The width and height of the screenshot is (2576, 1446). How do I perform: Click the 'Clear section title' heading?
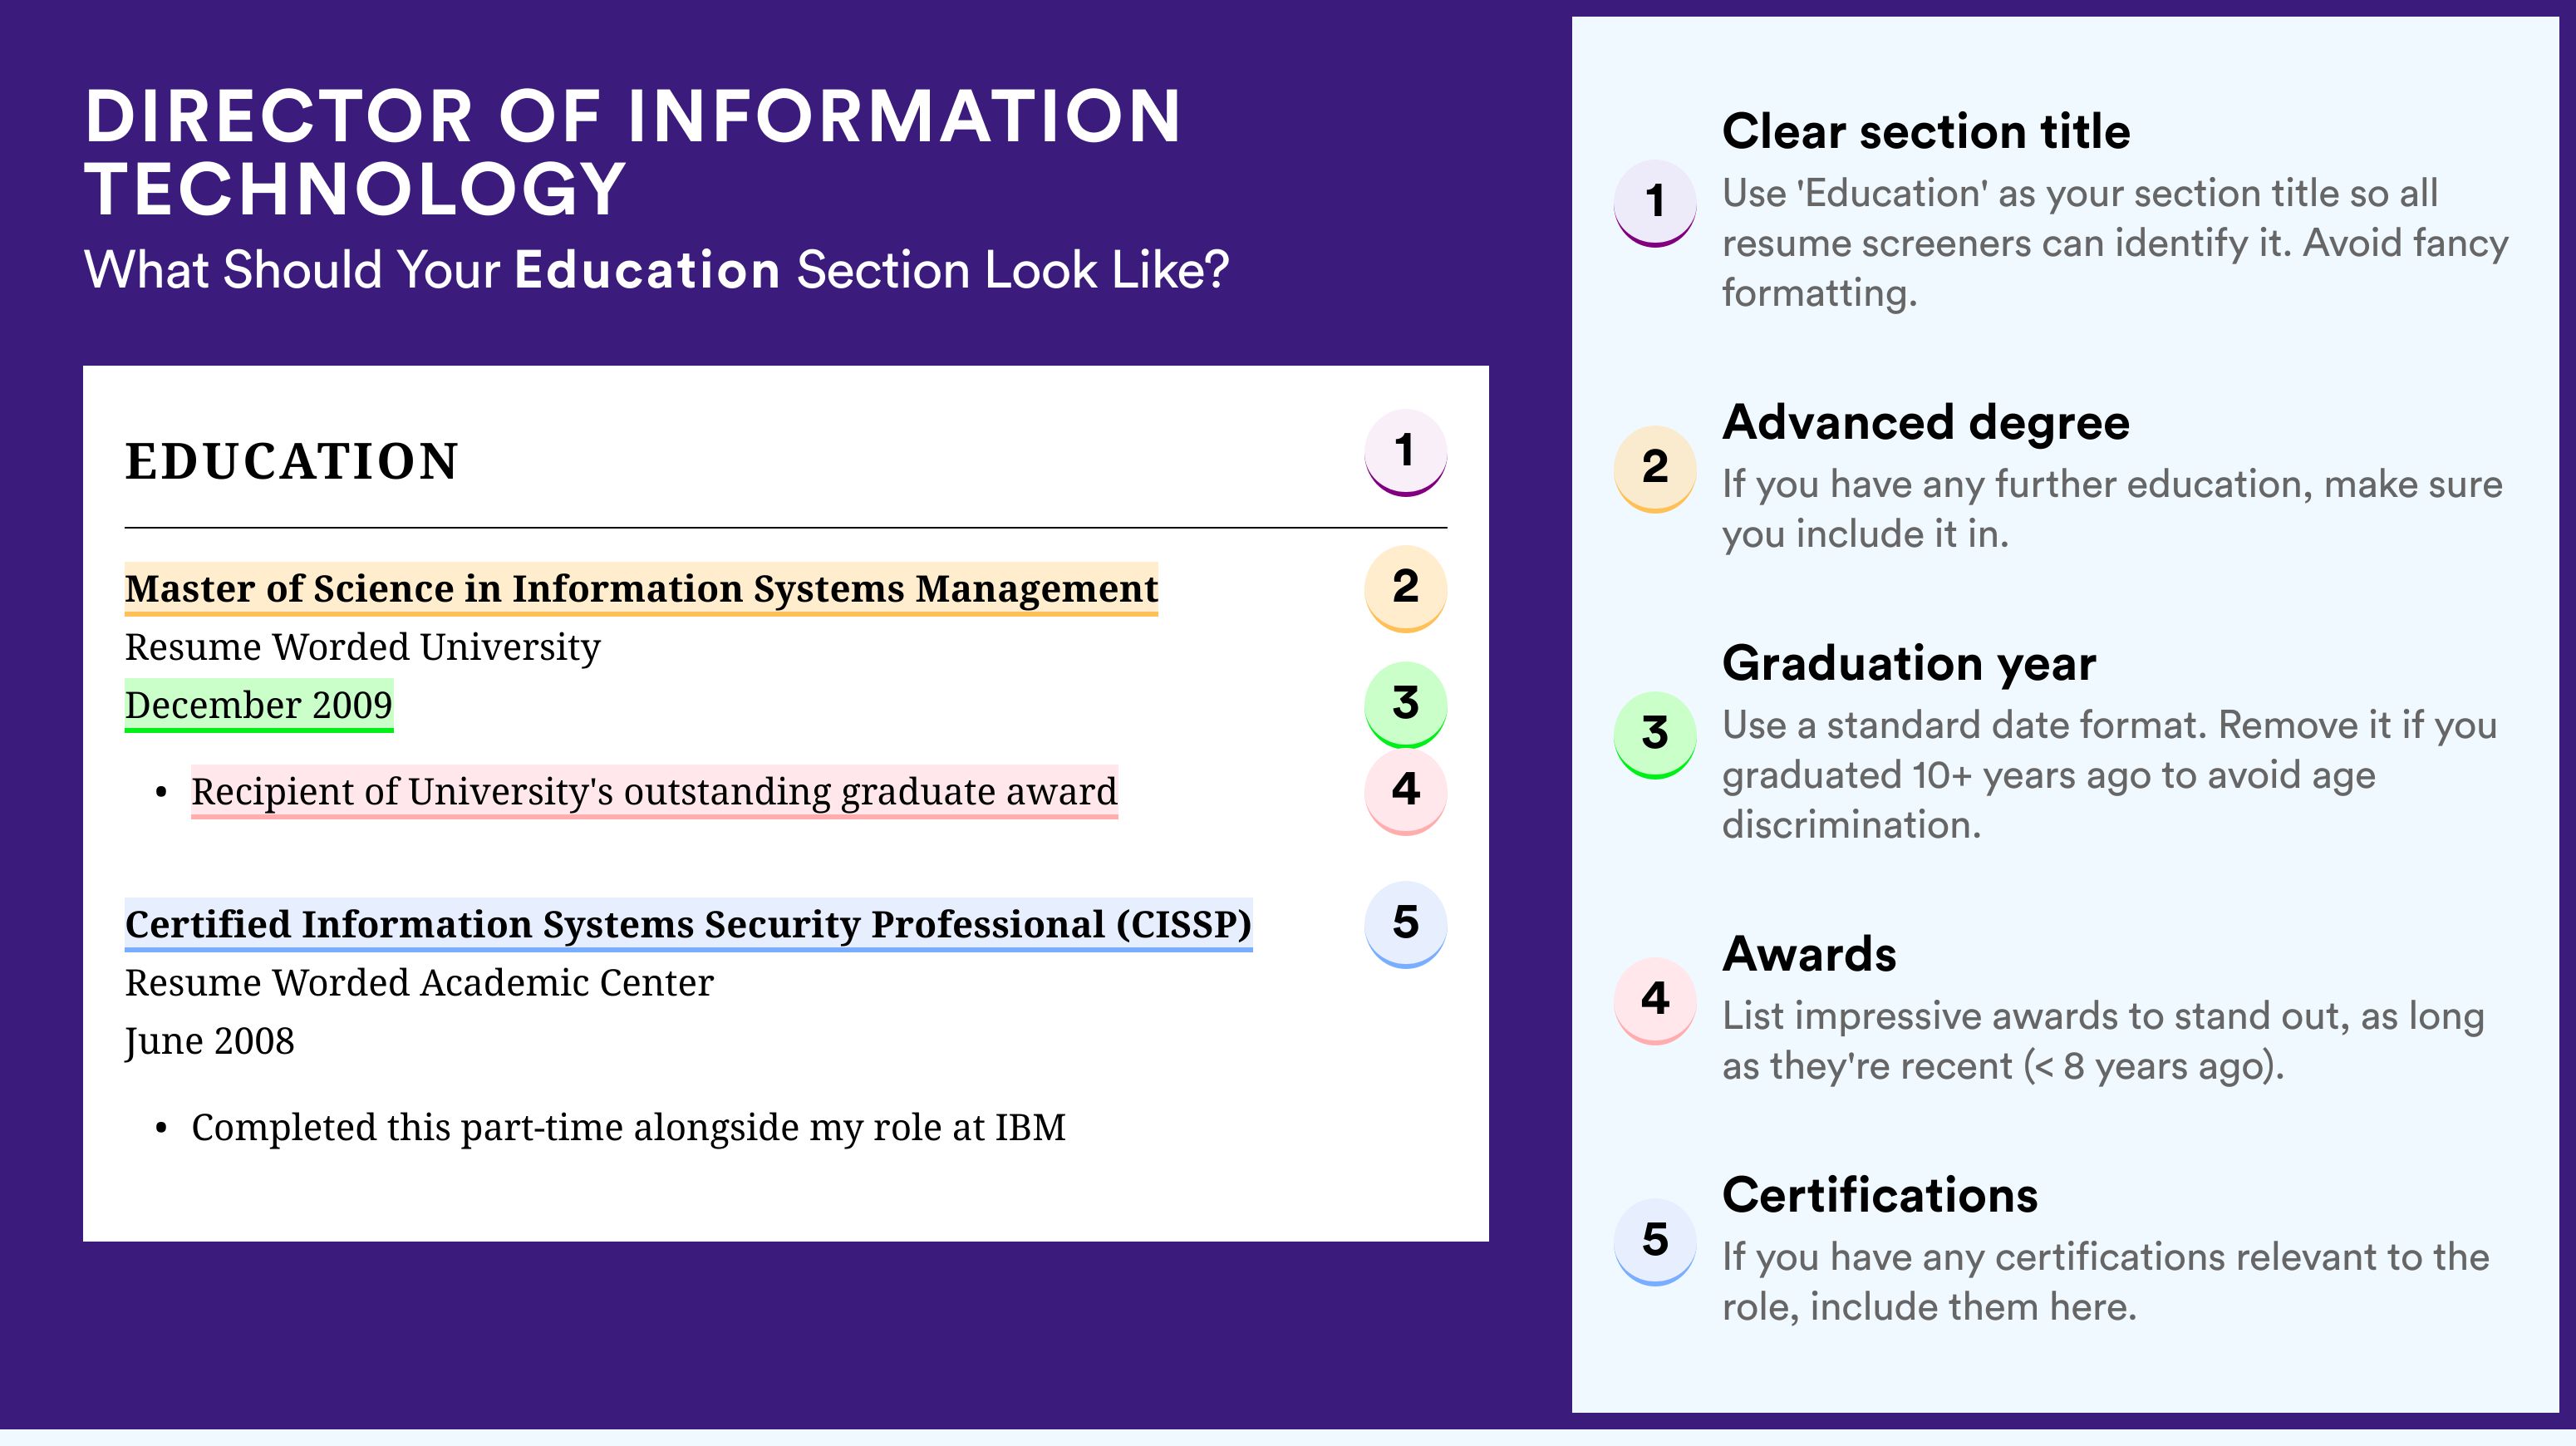pos(1926,131)
